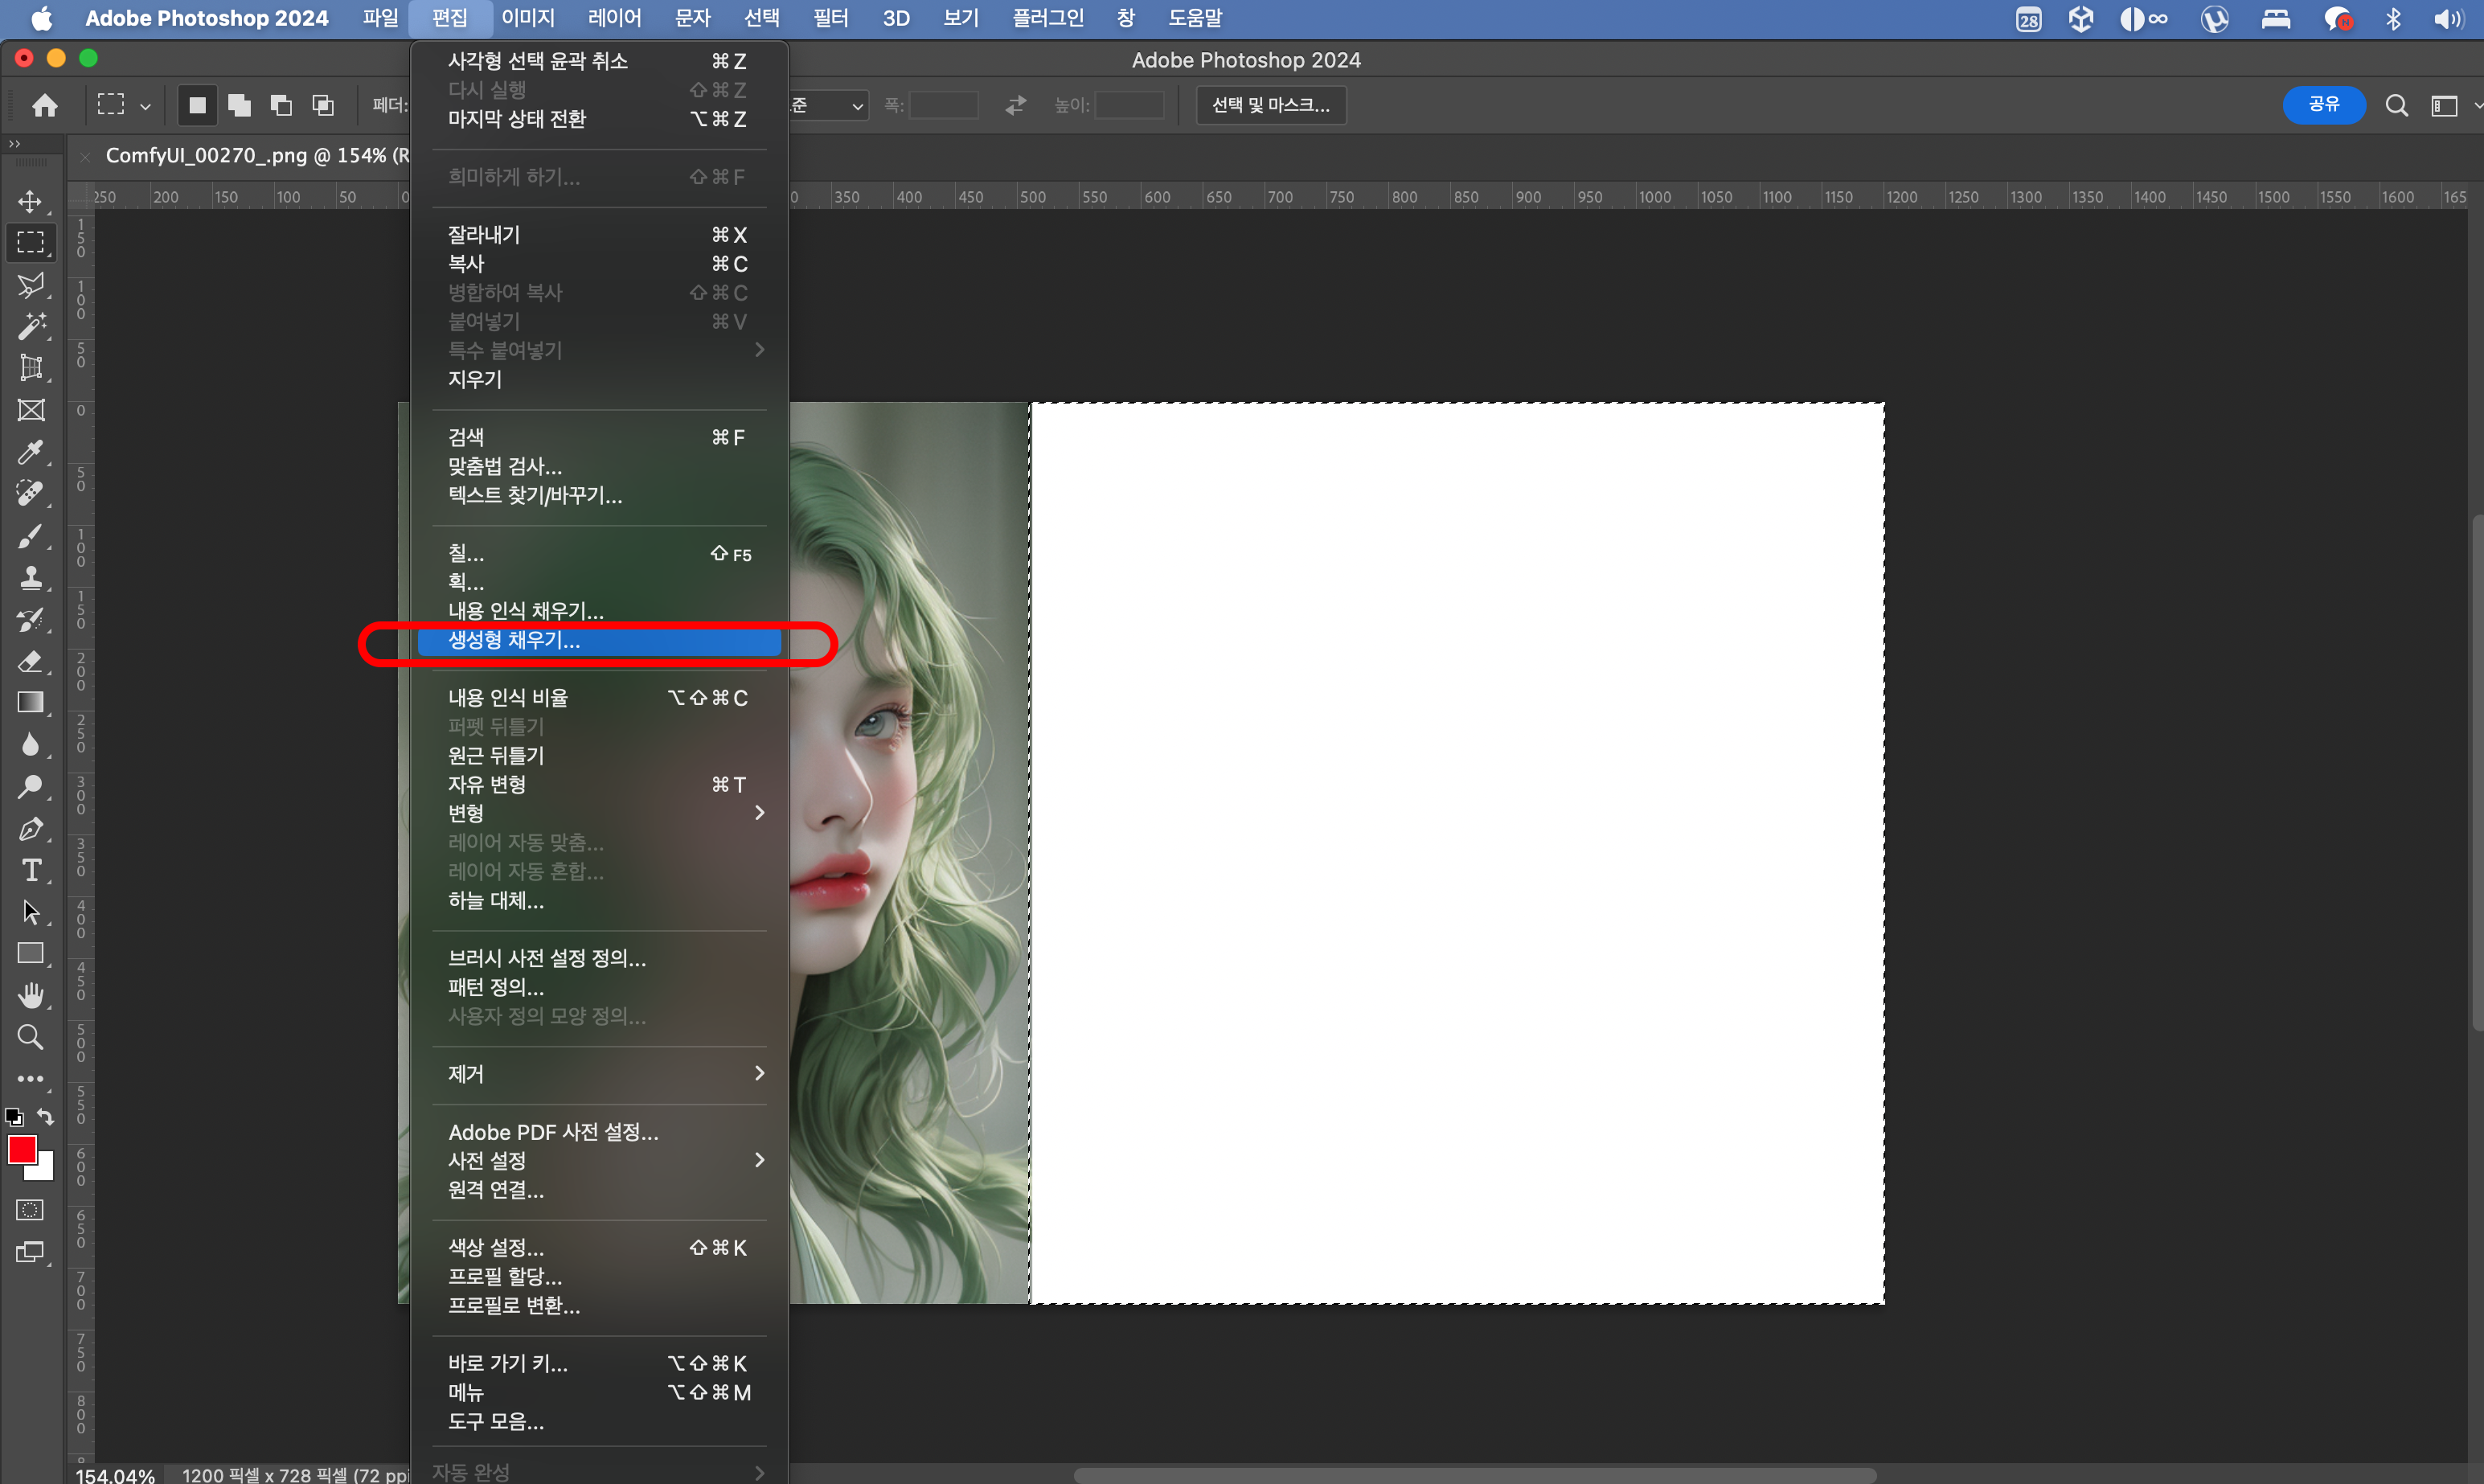Select the Eyedropper tool
2484x1484 pixels.
pos(30,452)
